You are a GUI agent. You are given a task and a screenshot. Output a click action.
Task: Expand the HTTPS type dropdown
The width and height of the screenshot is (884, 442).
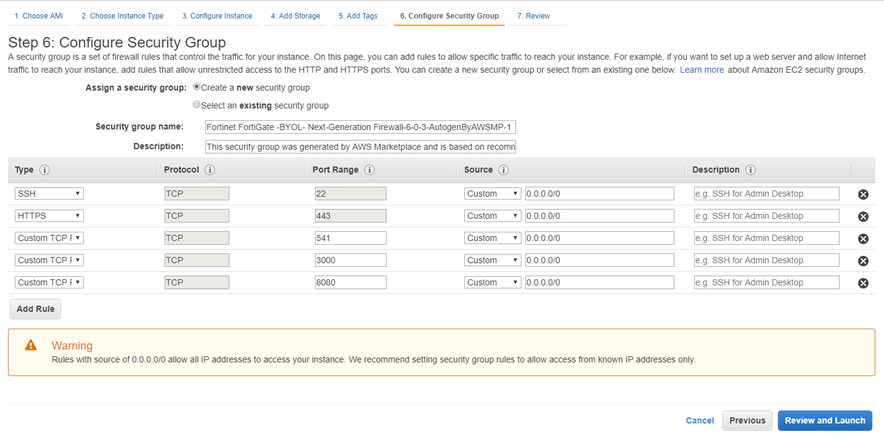pos(49,216)
